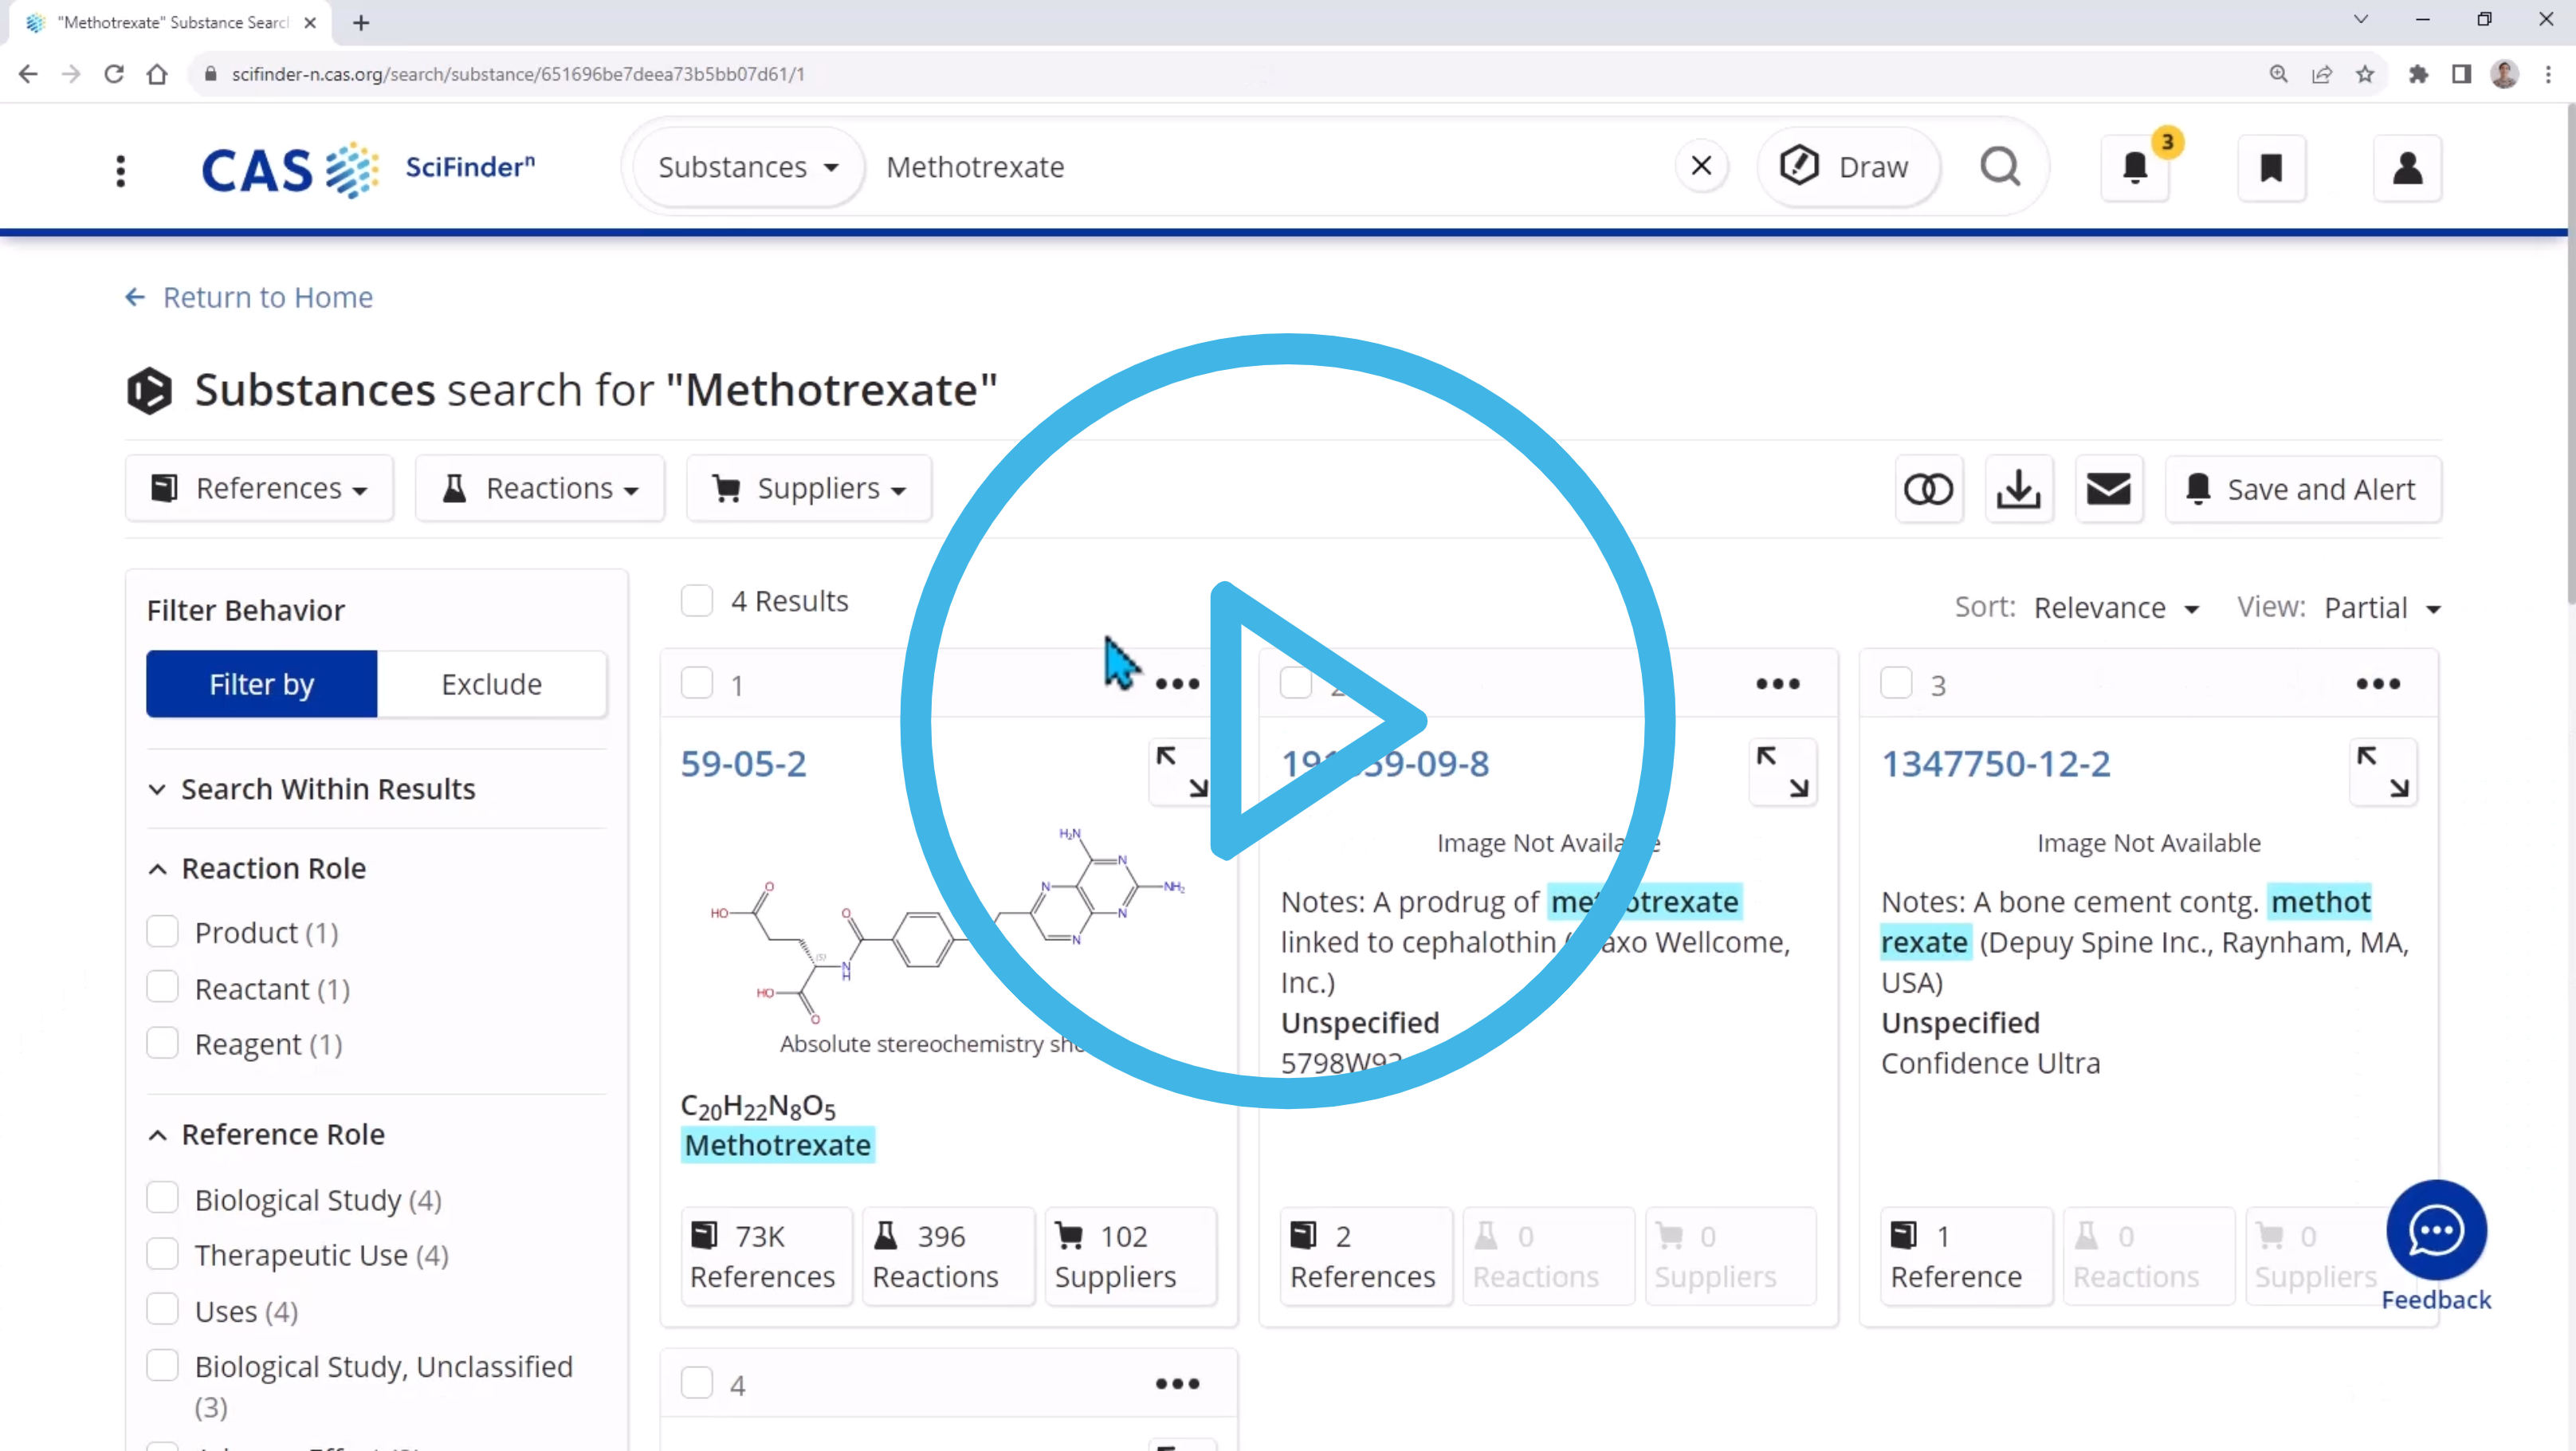Screen dimensions: 2576x1451
Task: Click the notifications bell icon
Action: click(x=2137, y=167)
